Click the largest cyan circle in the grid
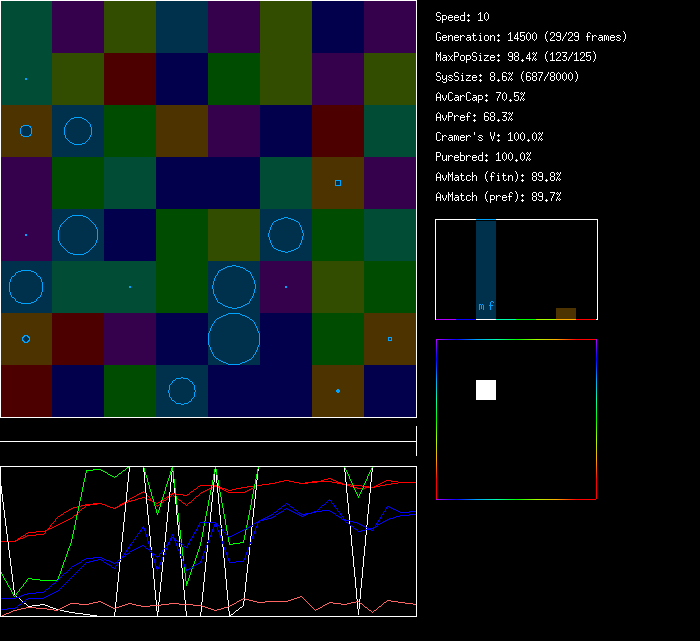Viewport: 700px width, 641px height. (x=234, y=339)
